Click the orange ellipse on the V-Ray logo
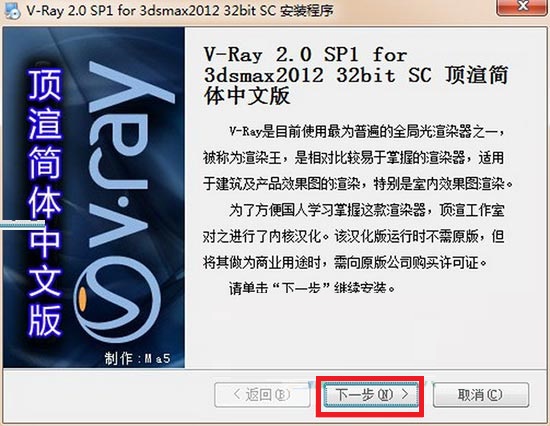550x426 pixels. tap(82, 299)
